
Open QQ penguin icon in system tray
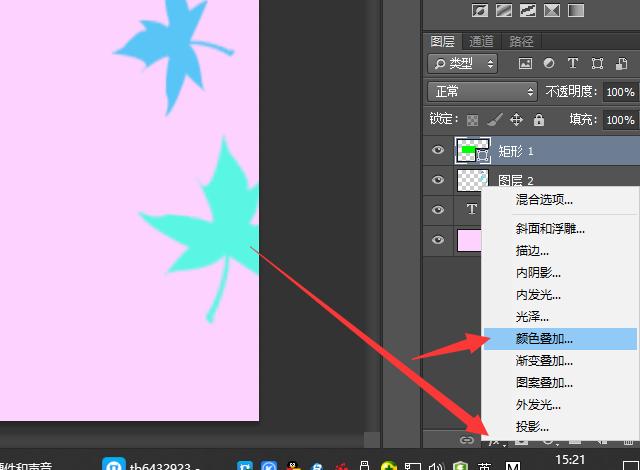(x=292, y=466)
